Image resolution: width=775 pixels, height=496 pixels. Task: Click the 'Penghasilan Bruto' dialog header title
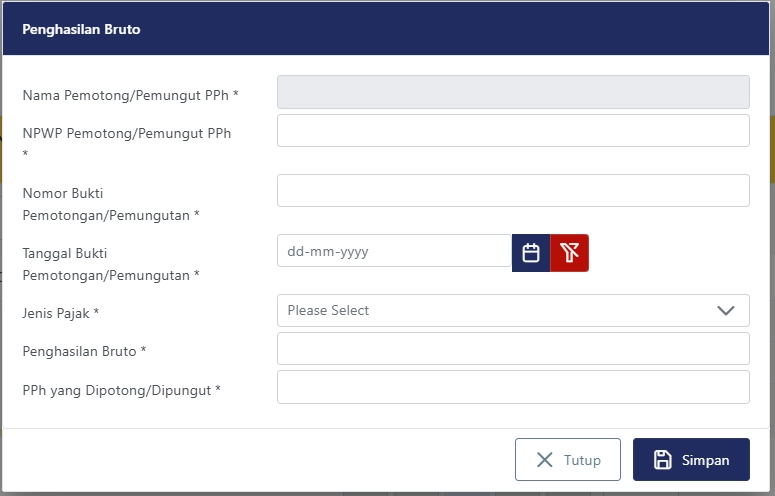pyautogui.click(x=81, y=30)
